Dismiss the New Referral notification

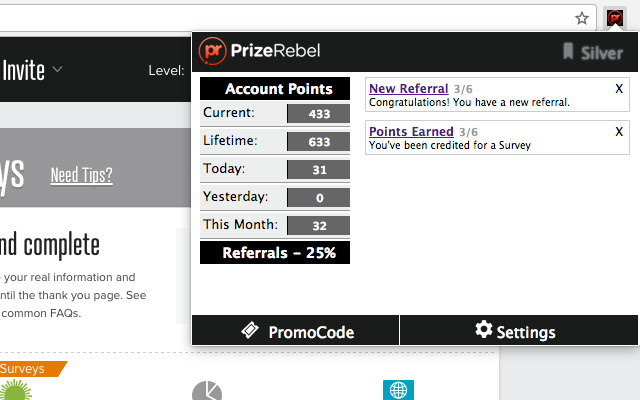click(x=619, y=89)
